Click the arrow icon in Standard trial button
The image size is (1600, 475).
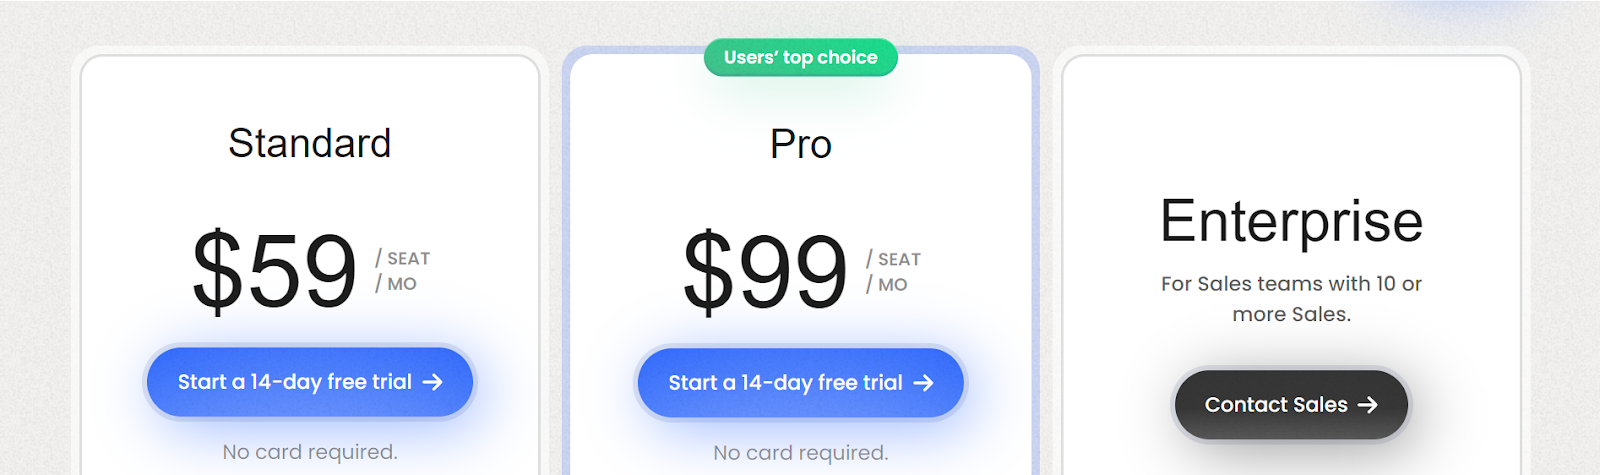[433, 382]
